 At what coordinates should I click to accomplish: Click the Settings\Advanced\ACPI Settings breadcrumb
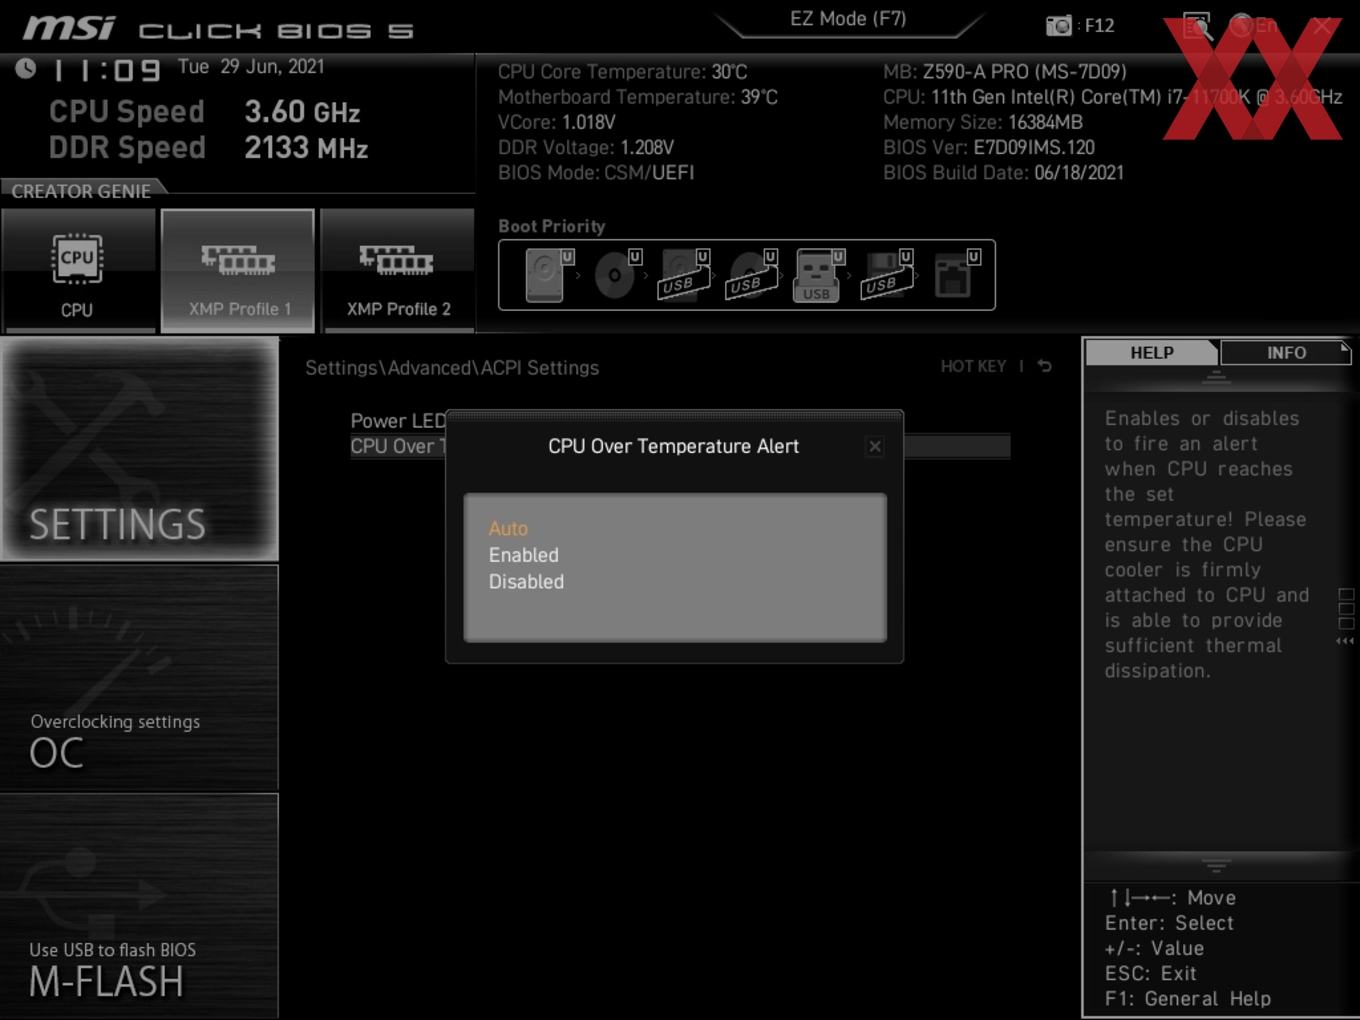point(452,368)
